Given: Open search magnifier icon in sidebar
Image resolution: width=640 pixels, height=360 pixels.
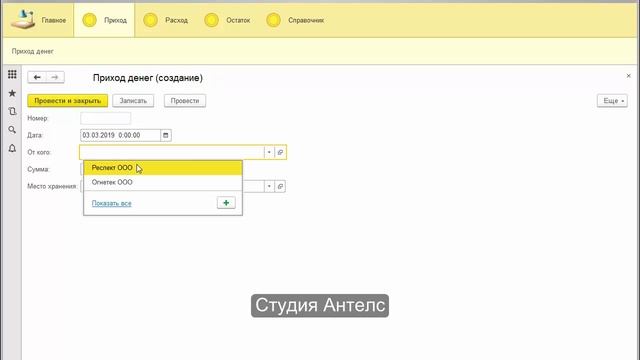Looking at the screenshot, I should (12, 130).
